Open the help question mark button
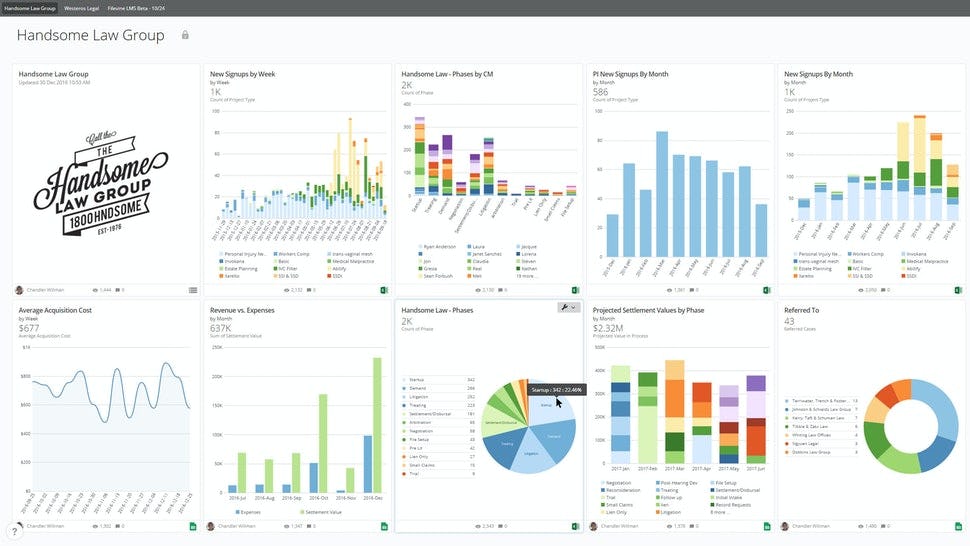 (14, 532)
